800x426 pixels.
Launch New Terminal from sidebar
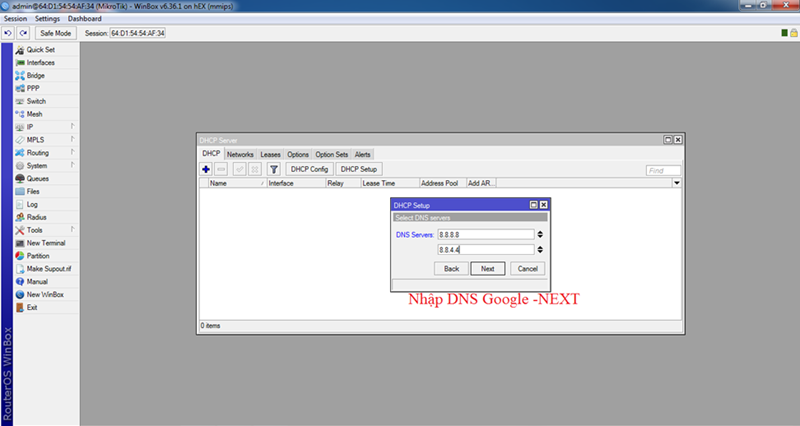[46, 243]
